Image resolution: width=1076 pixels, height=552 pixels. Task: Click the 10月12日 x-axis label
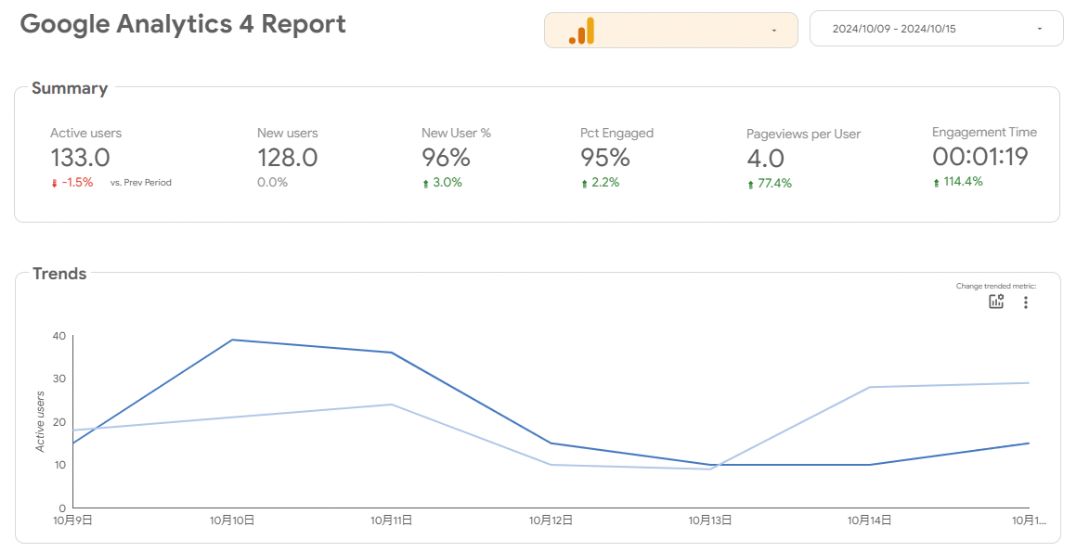tap(550, 520)
